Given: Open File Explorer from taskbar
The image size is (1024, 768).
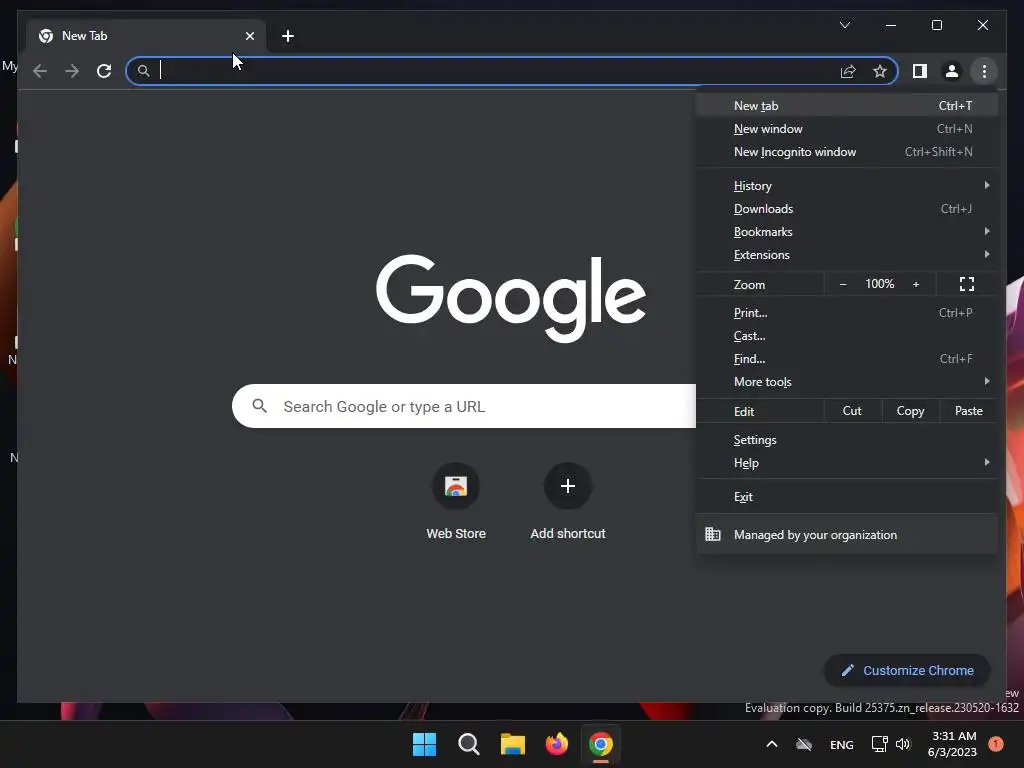Looking at the screenshot, I should point(513,744).
